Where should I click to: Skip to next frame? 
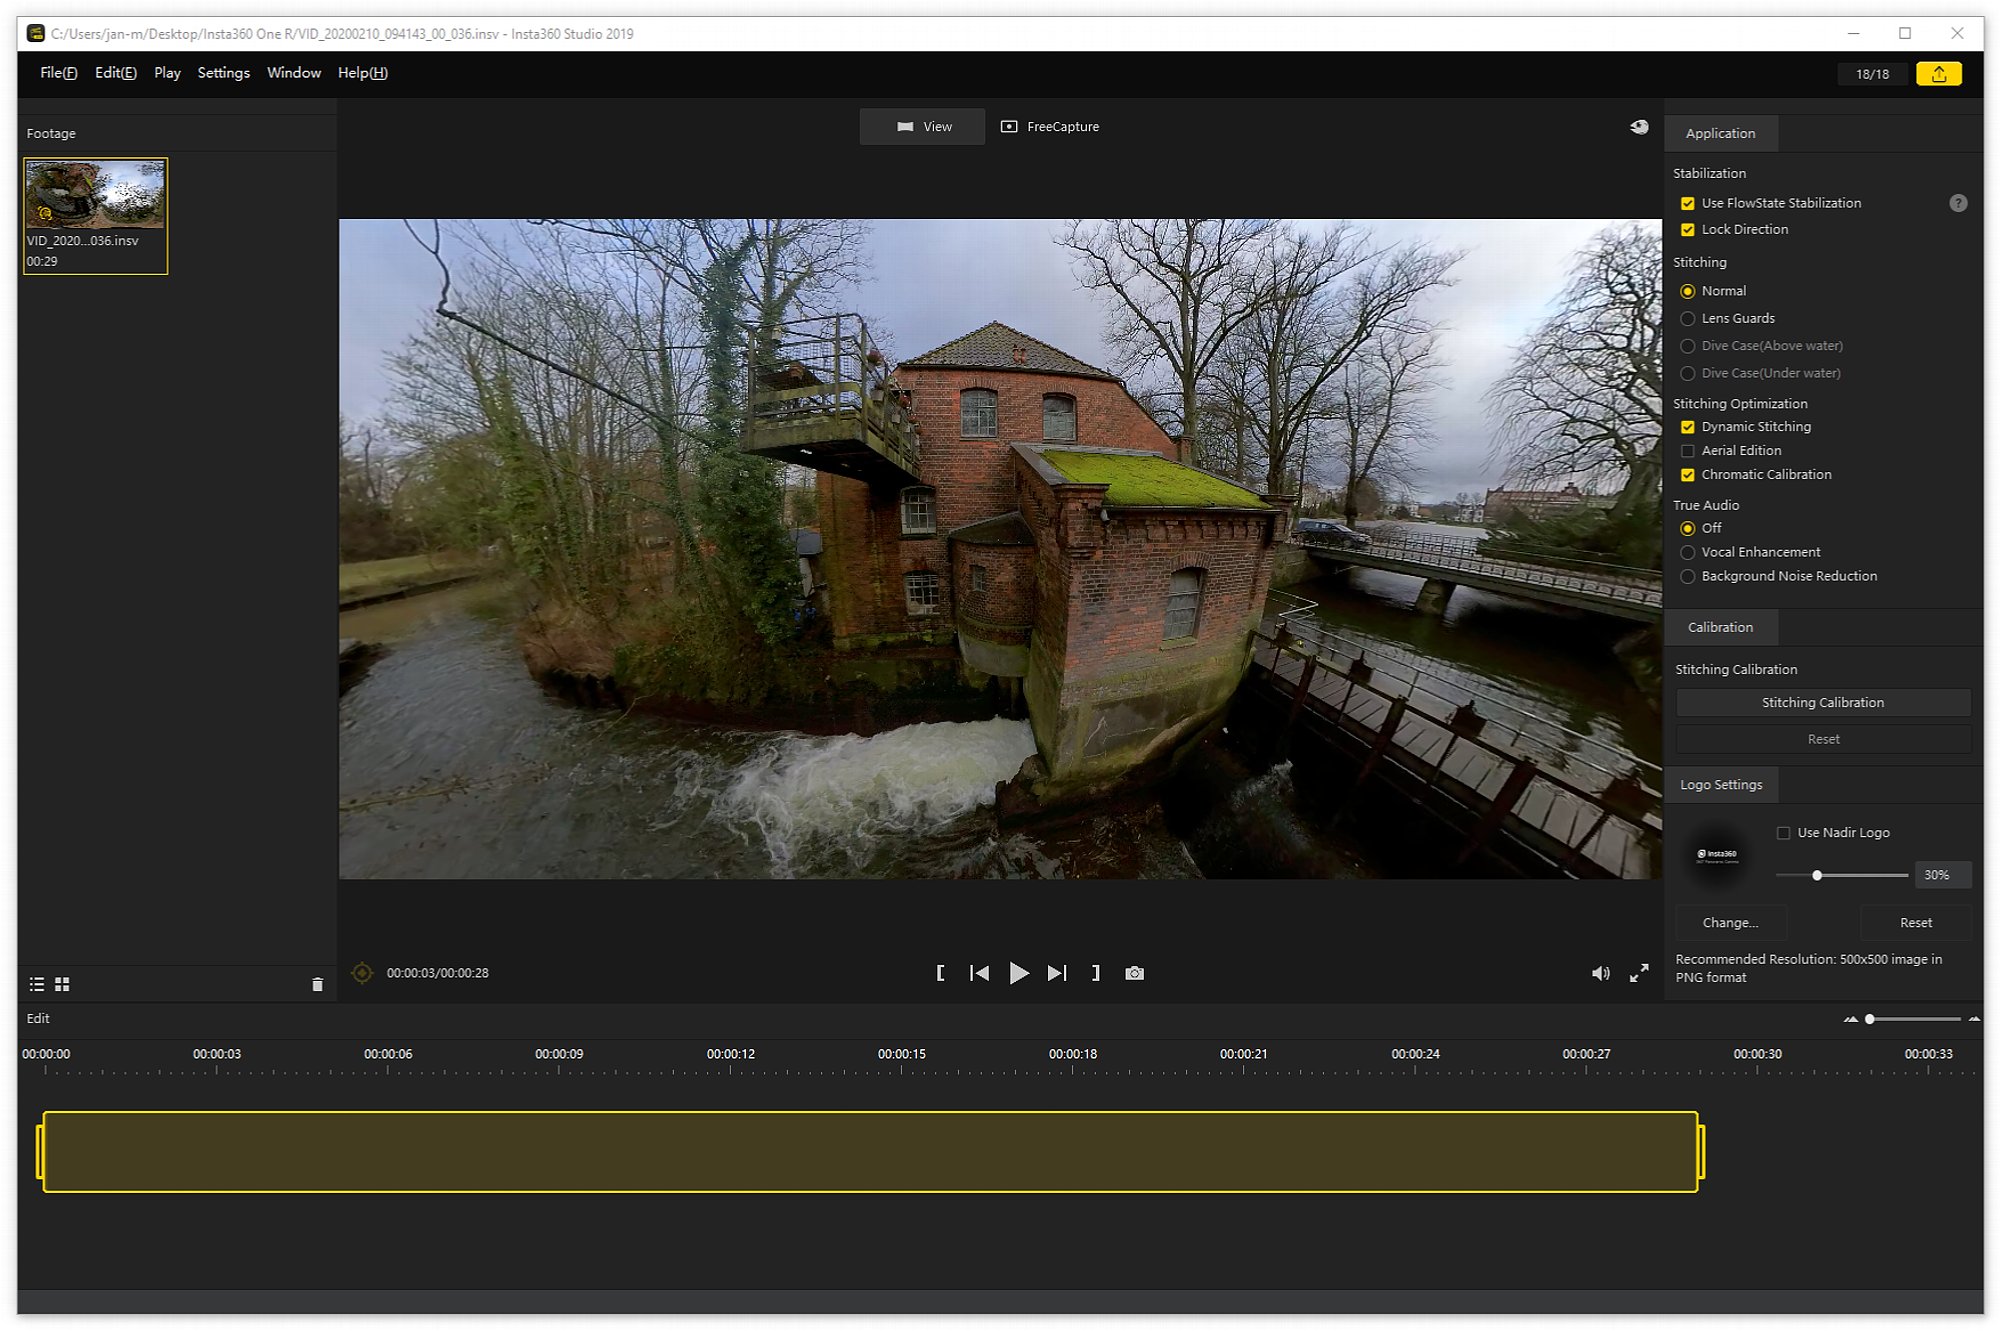(x=1056, y=973)
